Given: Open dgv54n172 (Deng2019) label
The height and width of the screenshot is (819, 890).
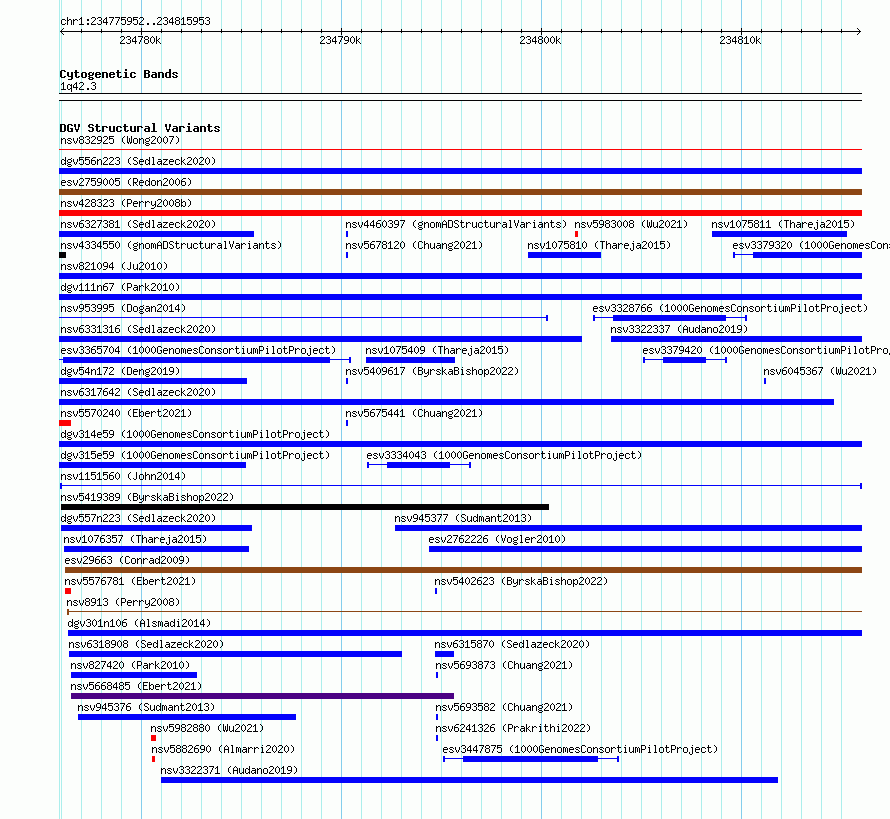Looking at the screenshot, I should 120,371.
